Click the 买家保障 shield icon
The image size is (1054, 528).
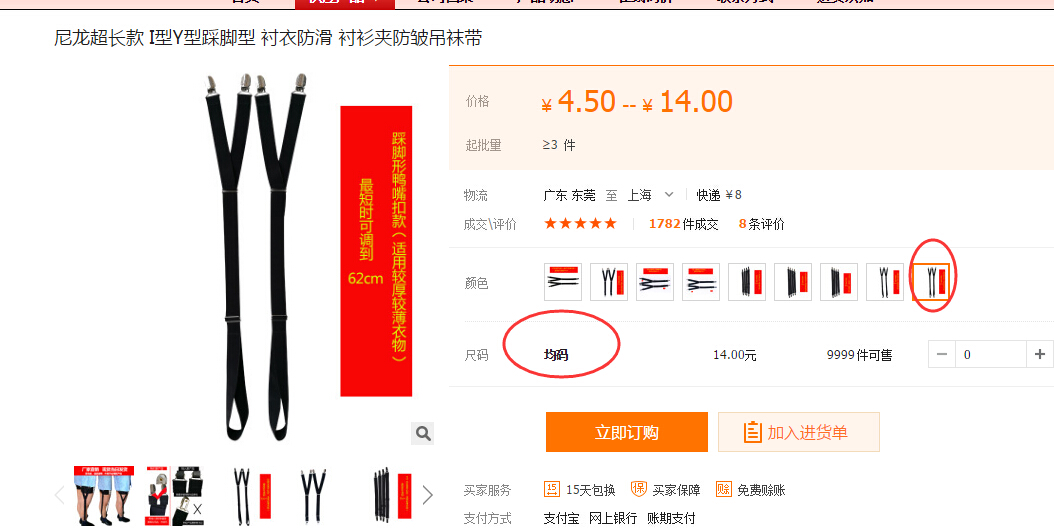[638, 489]
